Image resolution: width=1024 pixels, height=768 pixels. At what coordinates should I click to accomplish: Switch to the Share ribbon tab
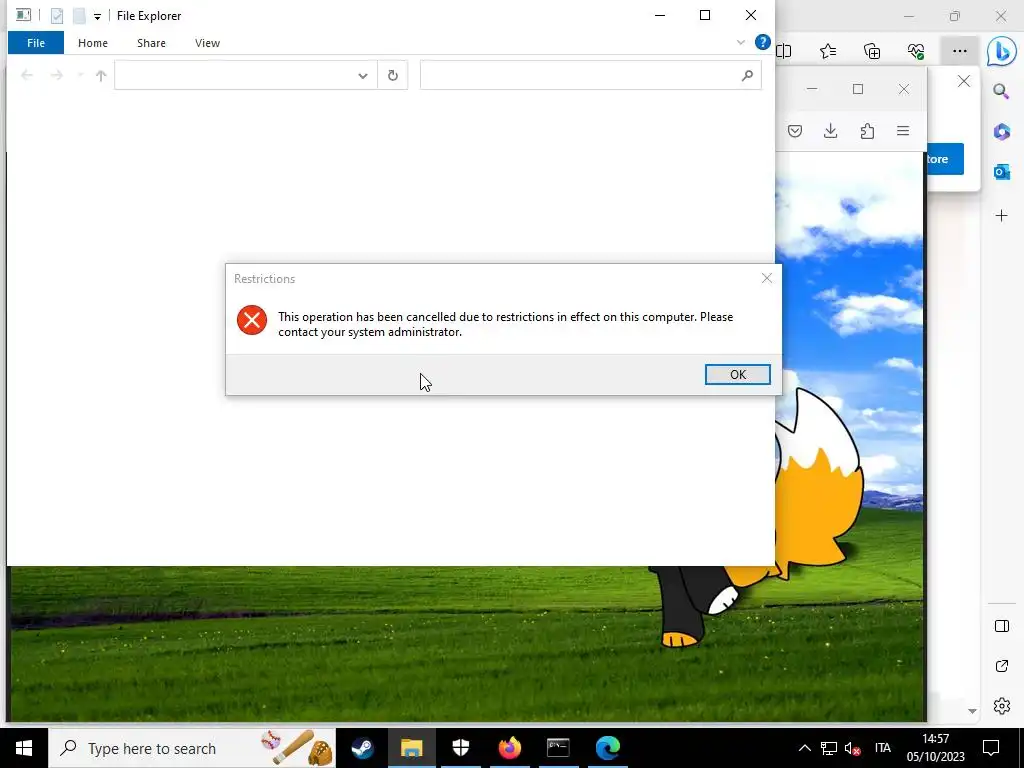coord(151,43)
